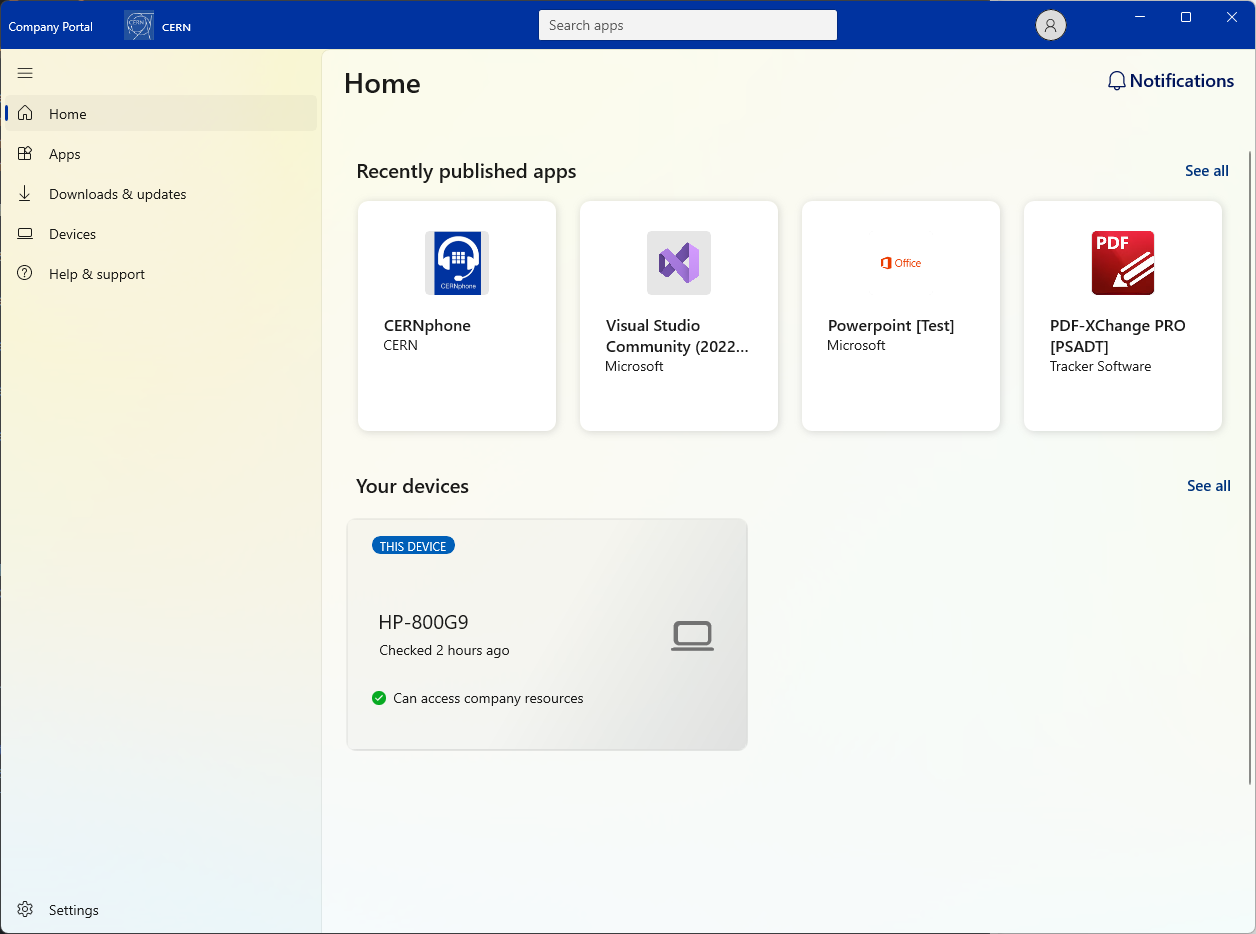Click the Apps grid icon in sidebar
This screenshot has height=934, width=1256.
click(26, 154)
